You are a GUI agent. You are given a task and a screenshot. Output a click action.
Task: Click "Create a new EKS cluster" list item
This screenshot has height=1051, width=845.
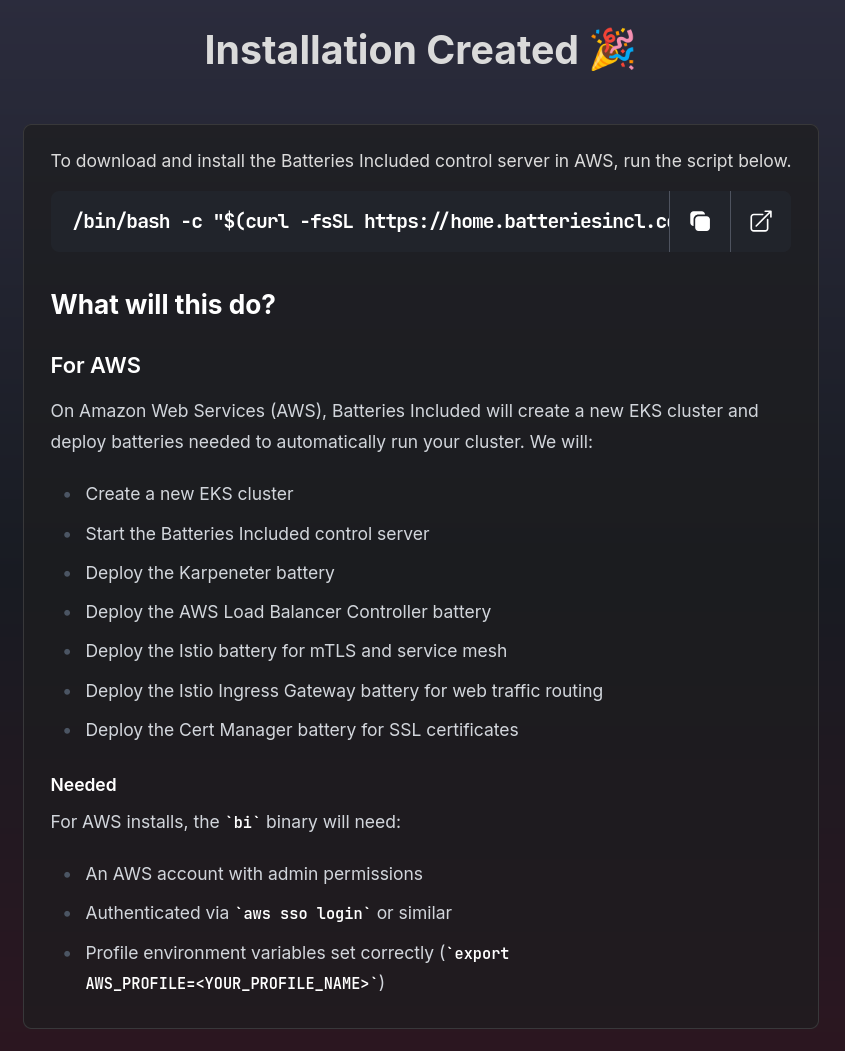pyautogui.click(x=189, y=494)
